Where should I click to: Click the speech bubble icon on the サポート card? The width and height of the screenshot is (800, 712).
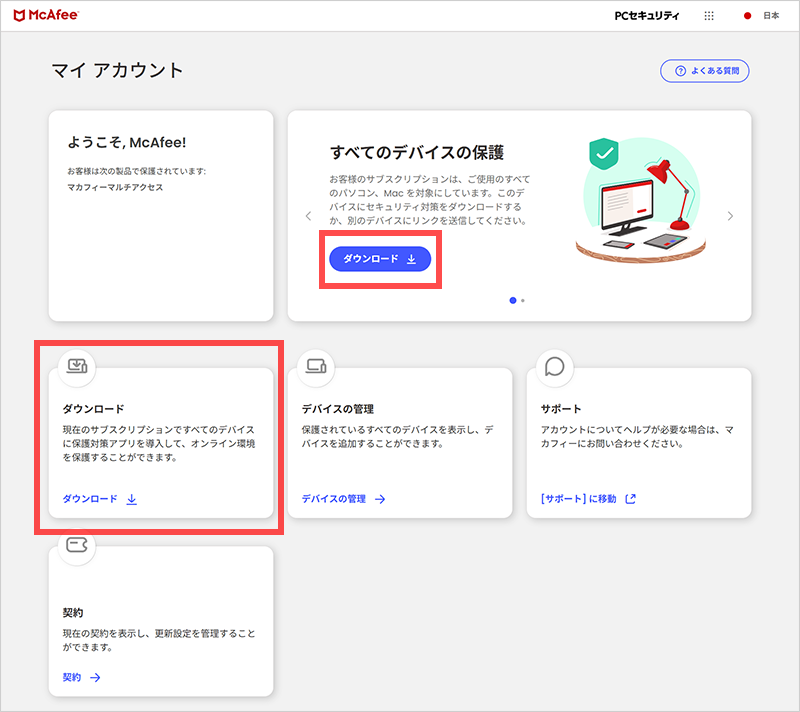tap(554, 366)
